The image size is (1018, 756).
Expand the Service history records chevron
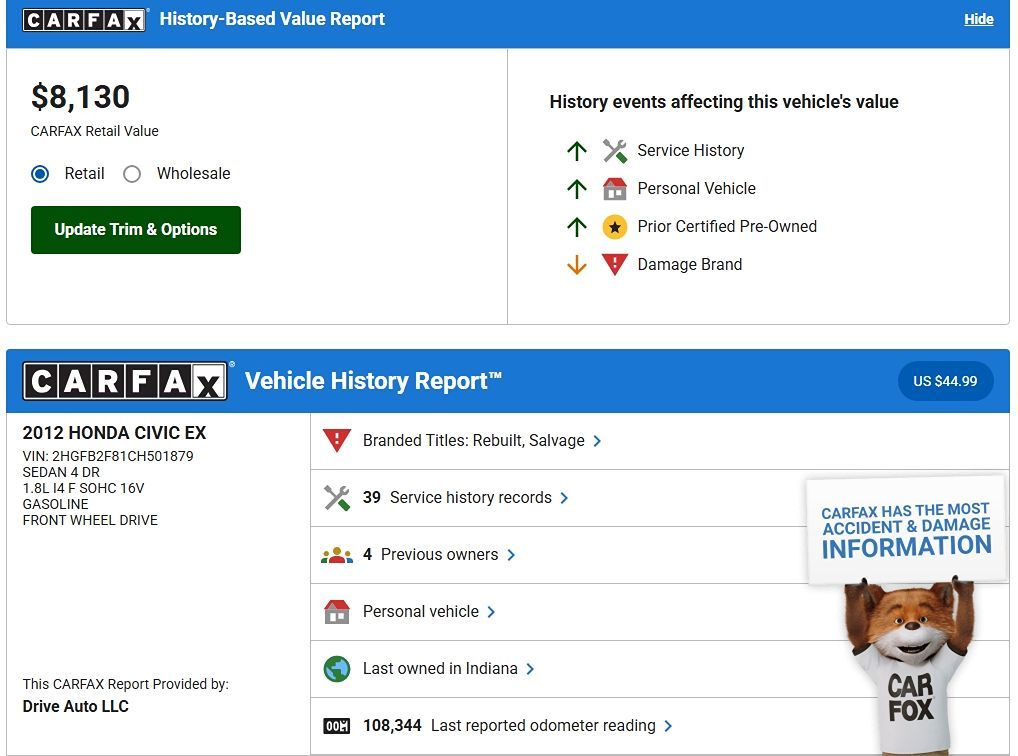coord(564,498)
